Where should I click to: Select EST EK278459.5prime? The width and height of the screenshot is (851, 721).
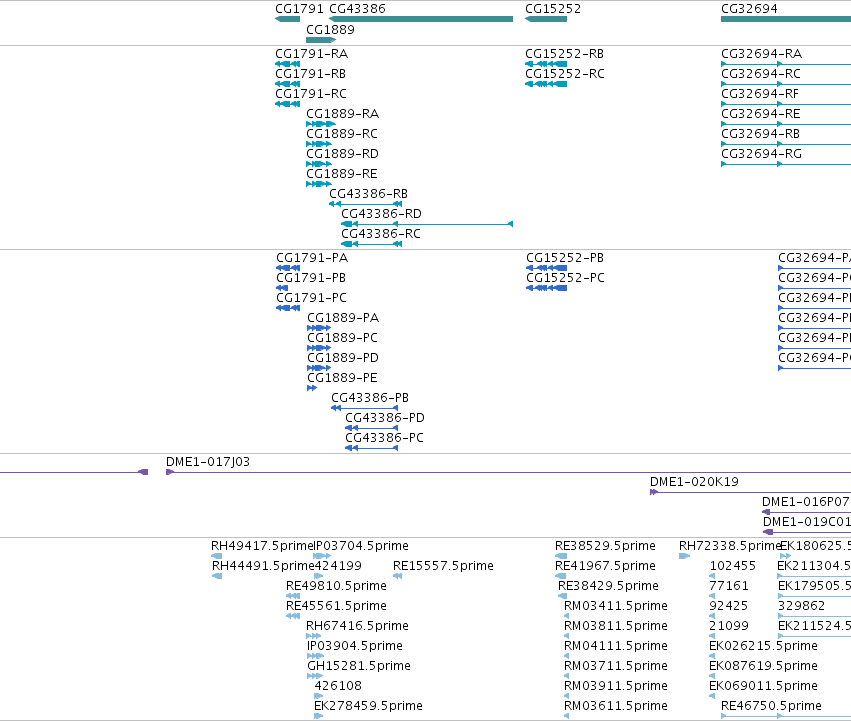click(x=369, y=707)
